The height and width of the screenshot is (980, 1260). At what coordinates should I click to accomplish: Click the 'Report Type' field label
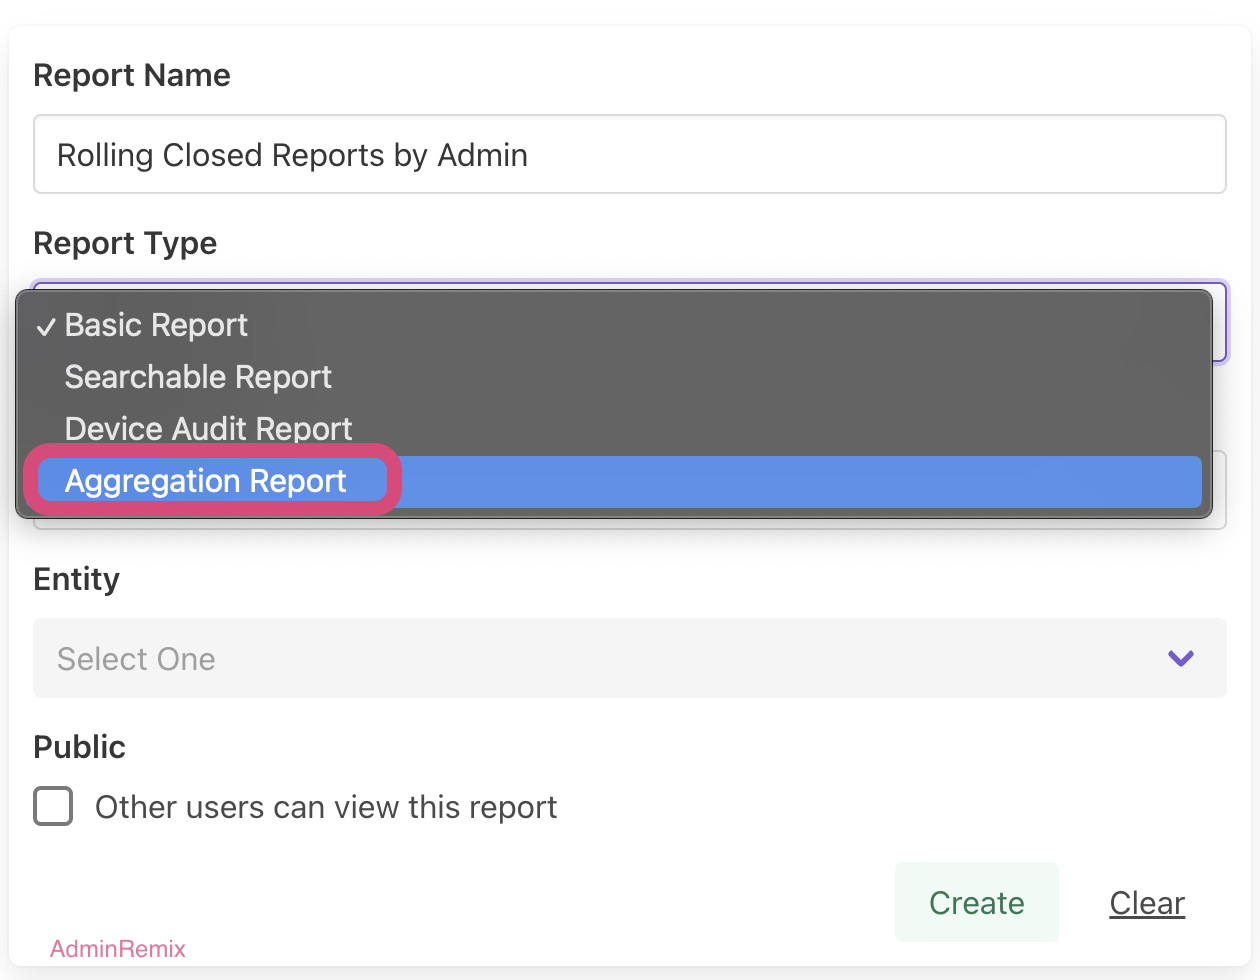(125, 244)
